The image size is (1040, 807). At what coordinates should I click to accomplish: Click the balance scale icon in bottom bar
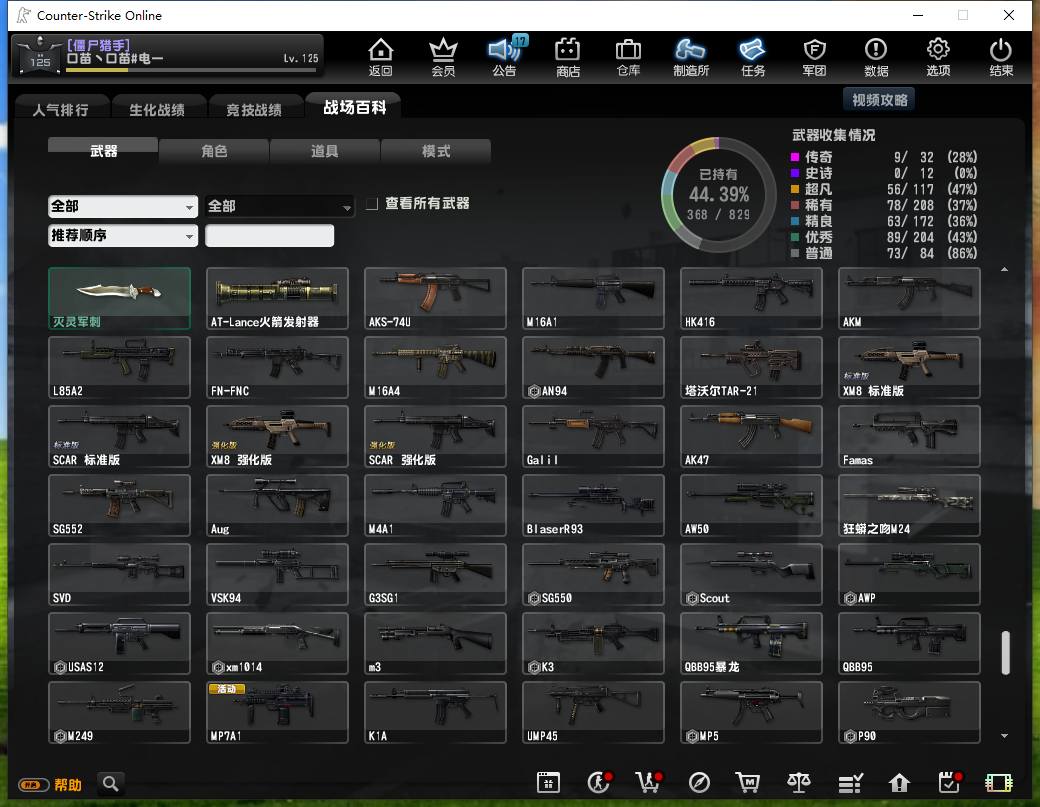799,782
